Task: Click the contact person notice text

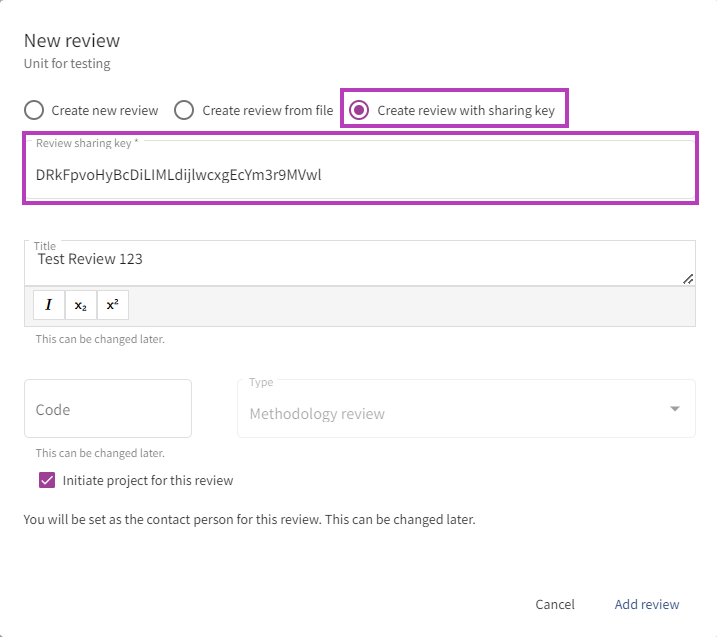Action: click(250, 520)
